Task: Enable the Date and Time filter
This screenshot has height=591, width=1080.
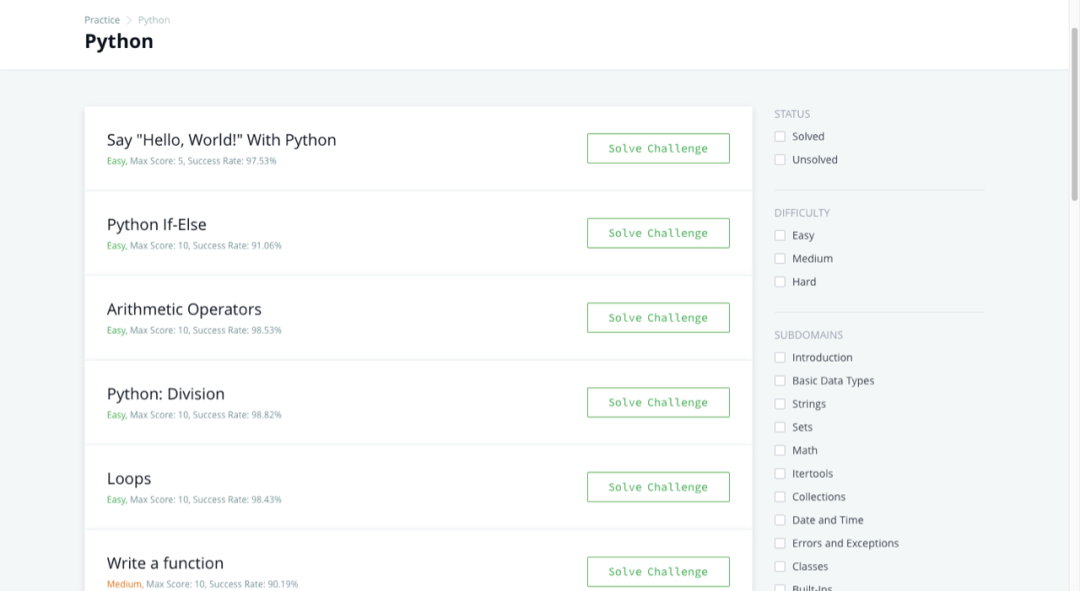Action: click(x=780, y=520)
